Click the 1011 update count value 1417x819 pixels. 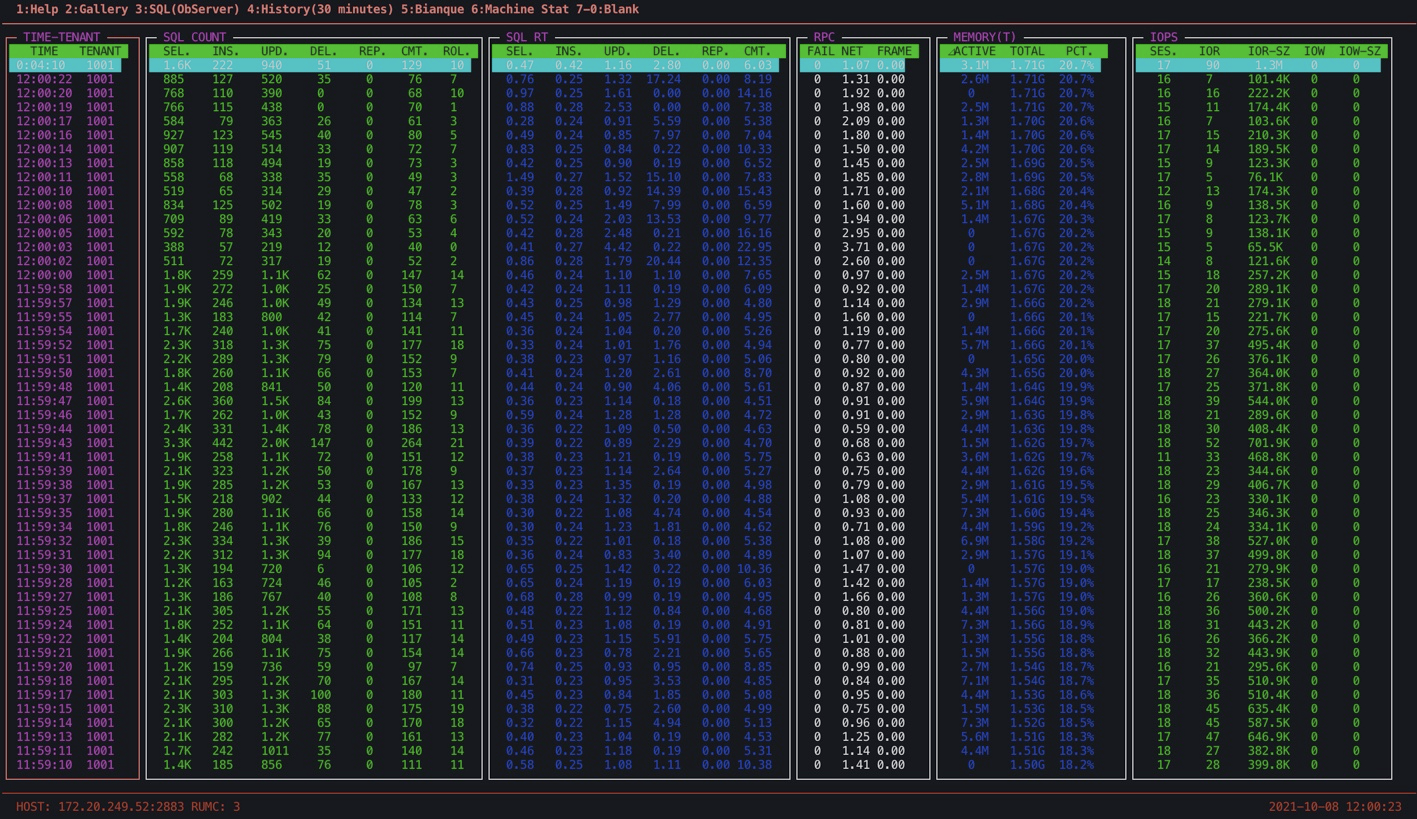(x=275, y=751)
